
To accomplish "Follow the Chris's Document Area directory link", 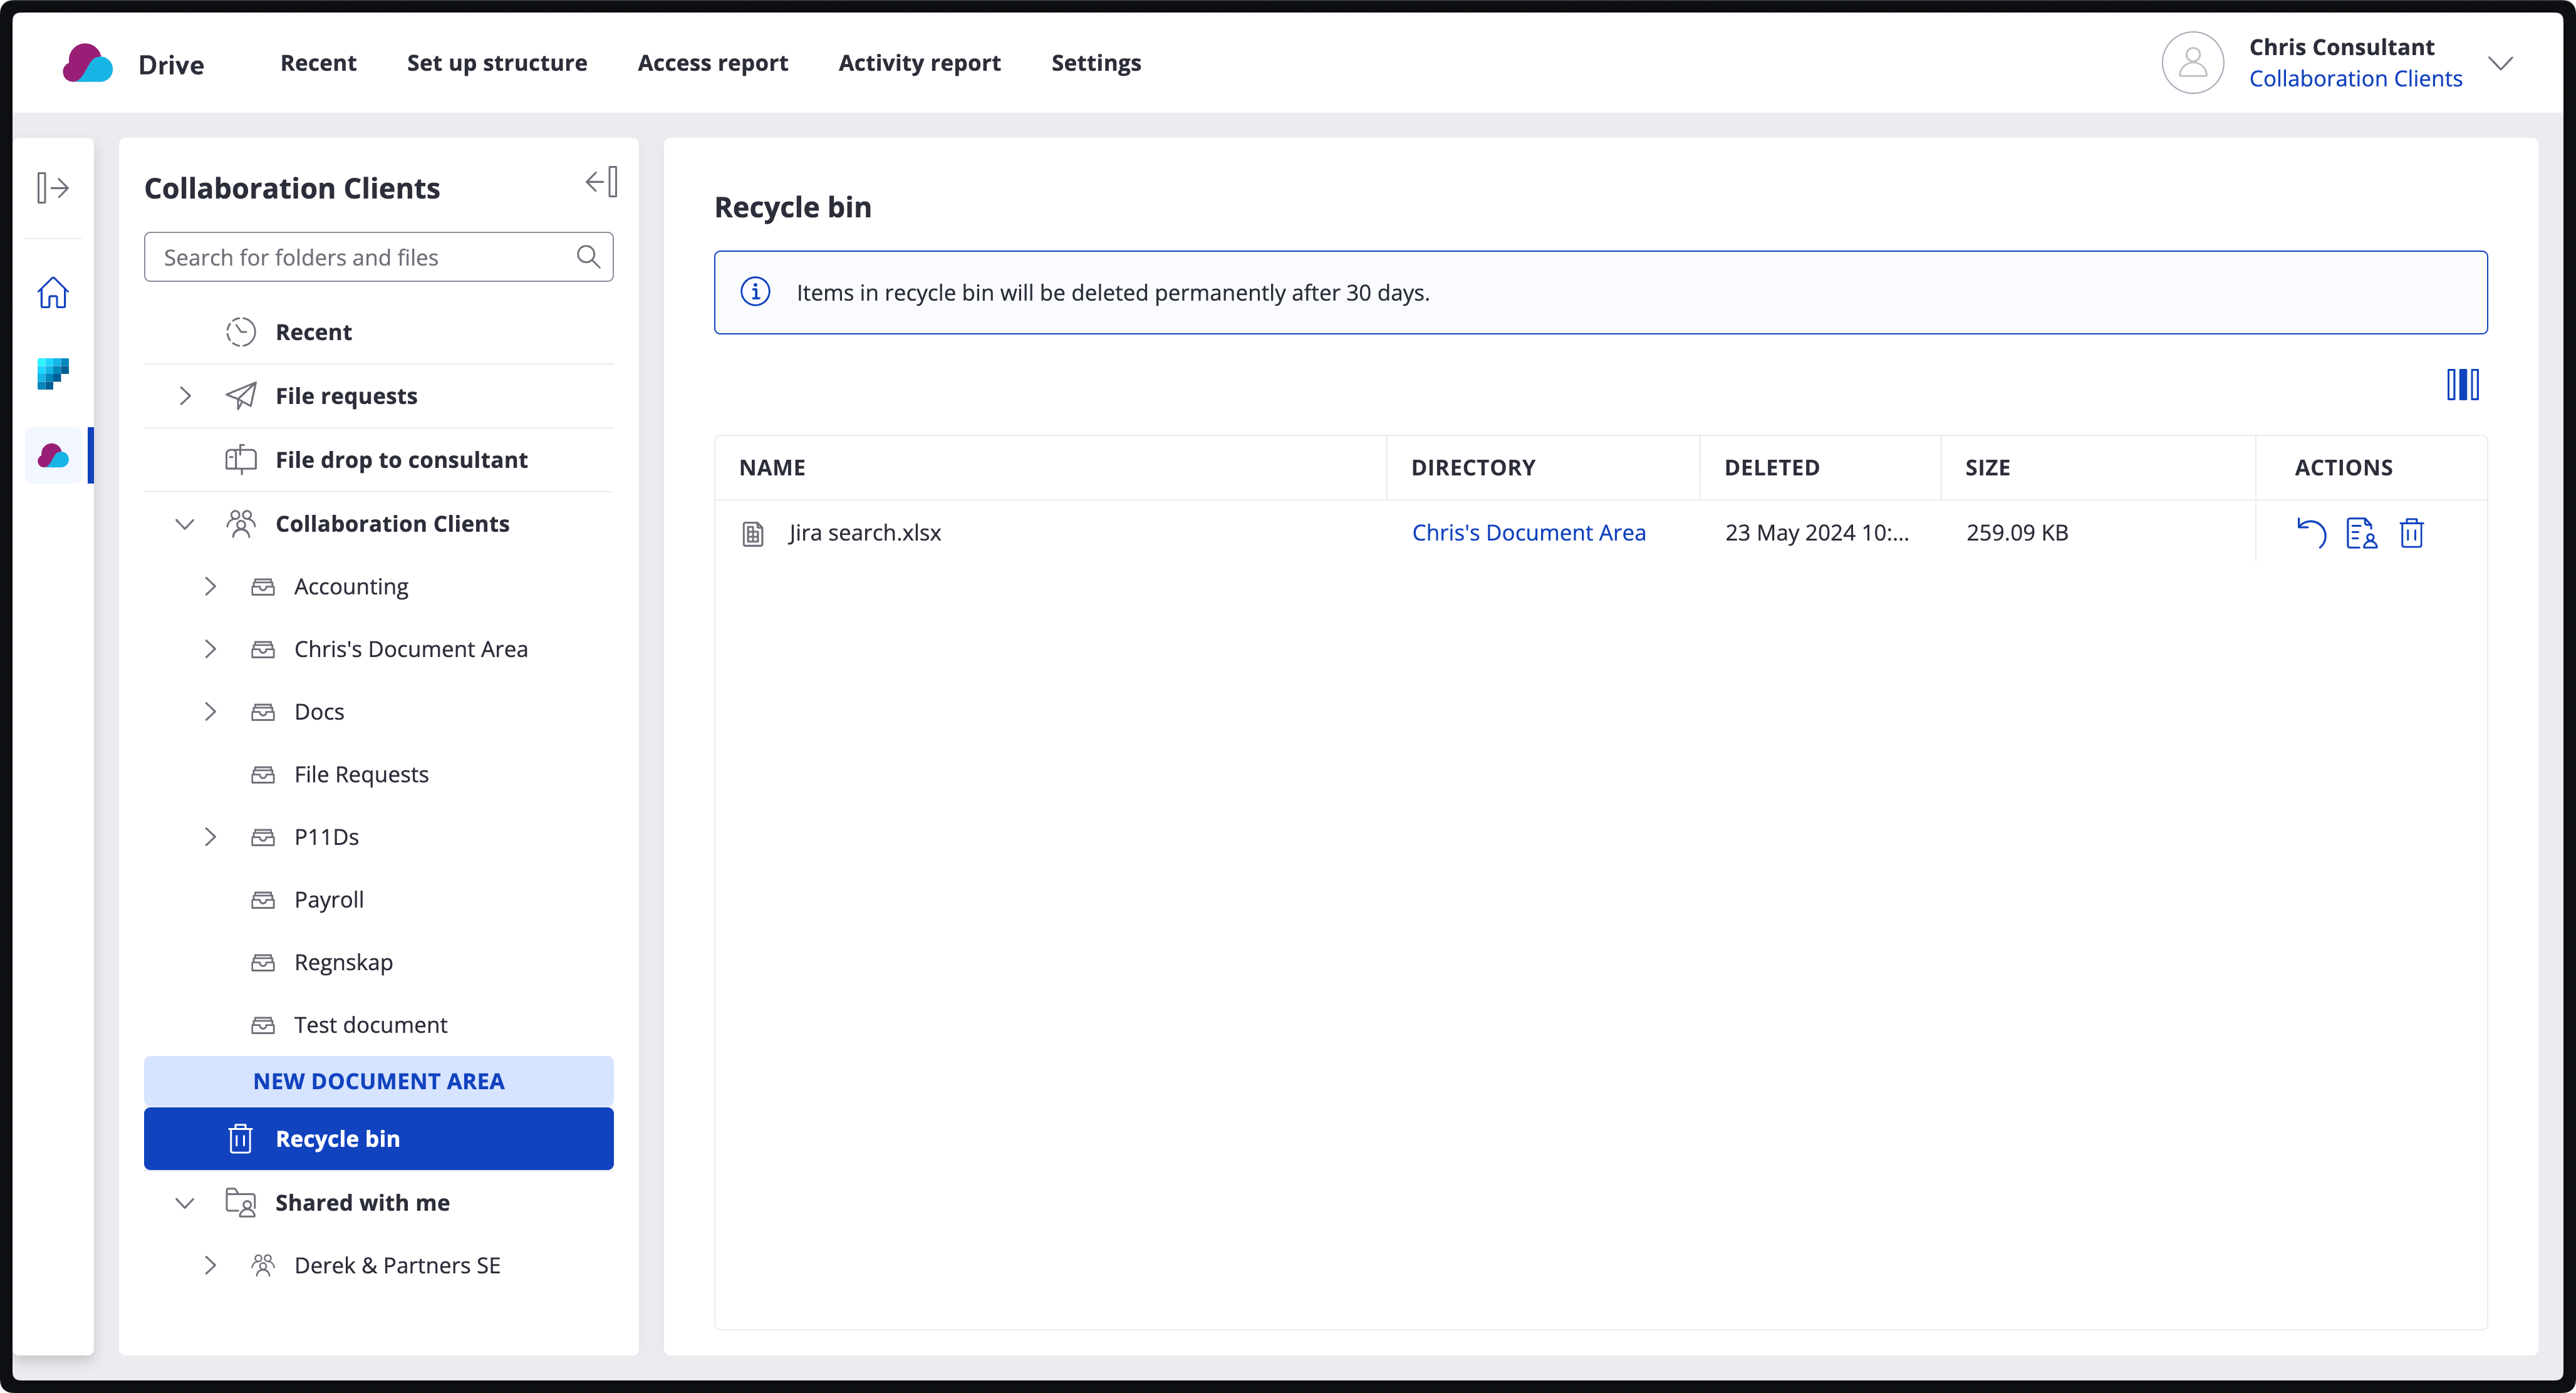I will coord(1528,533).
